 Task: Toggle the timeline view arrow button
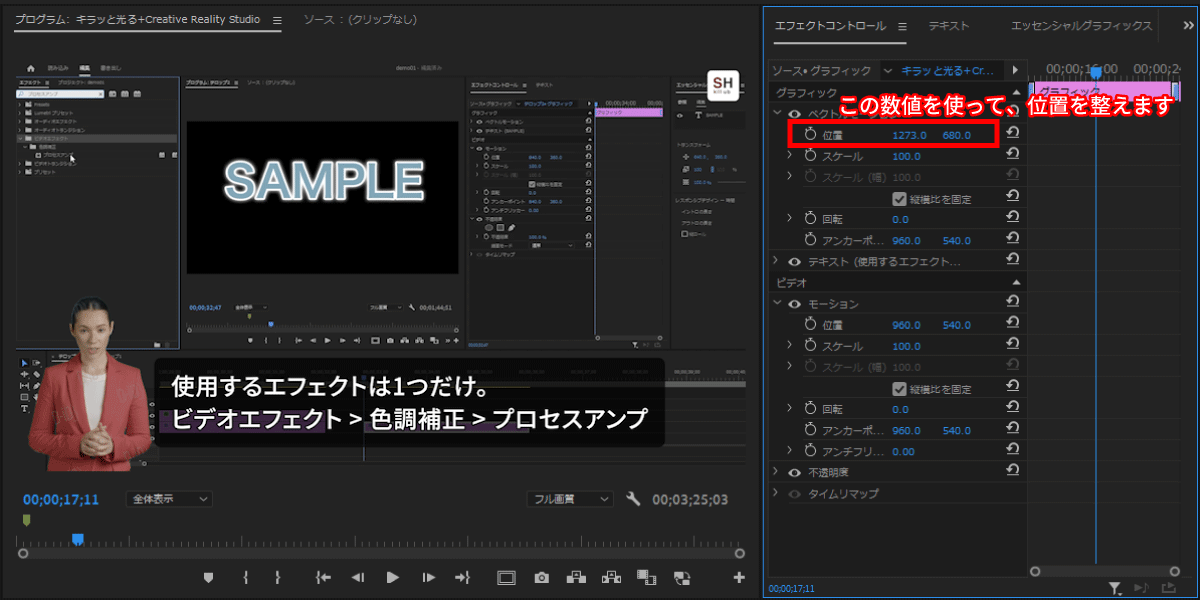click(1015, 71)
